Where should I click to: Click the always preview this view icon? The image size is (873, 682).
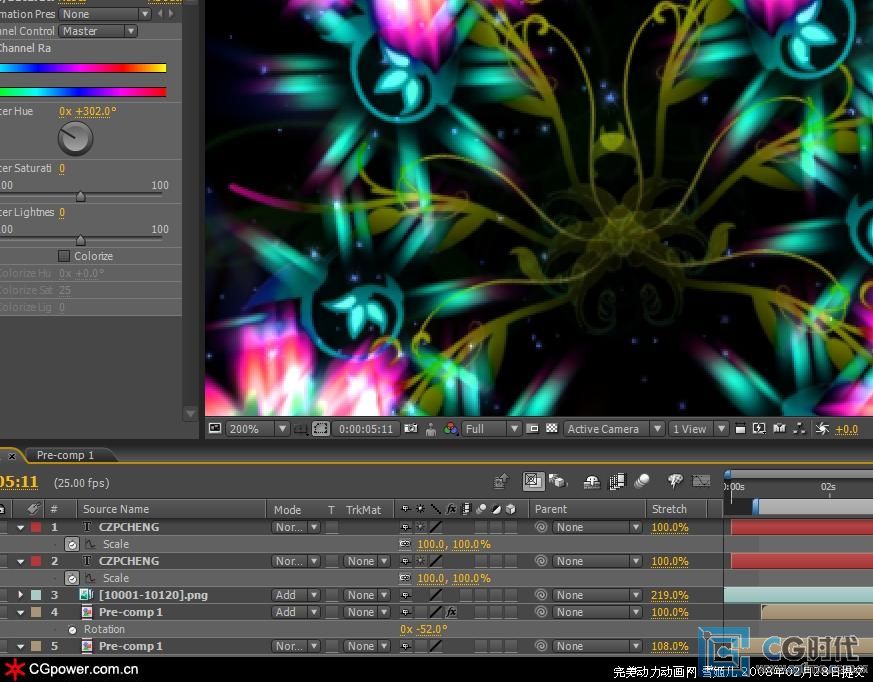pos(215,428)
